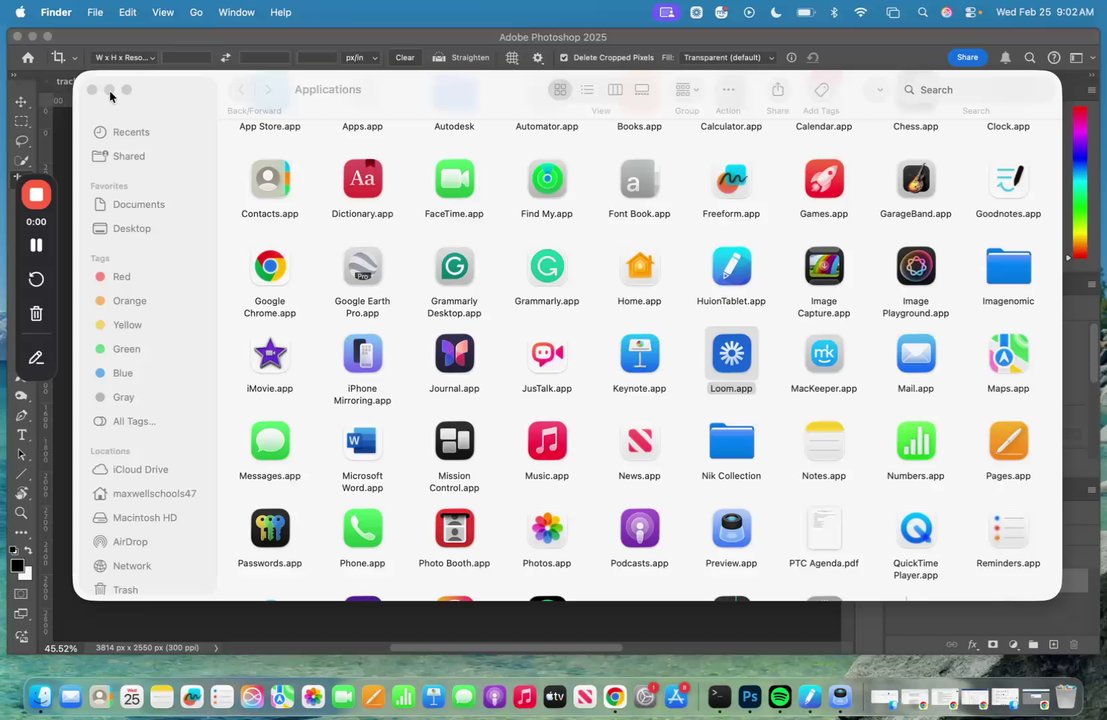This screenshot has width=1107, height=720.
Task: Open the W x H x Resolution preset dropdown
Action: coord(124,58)
